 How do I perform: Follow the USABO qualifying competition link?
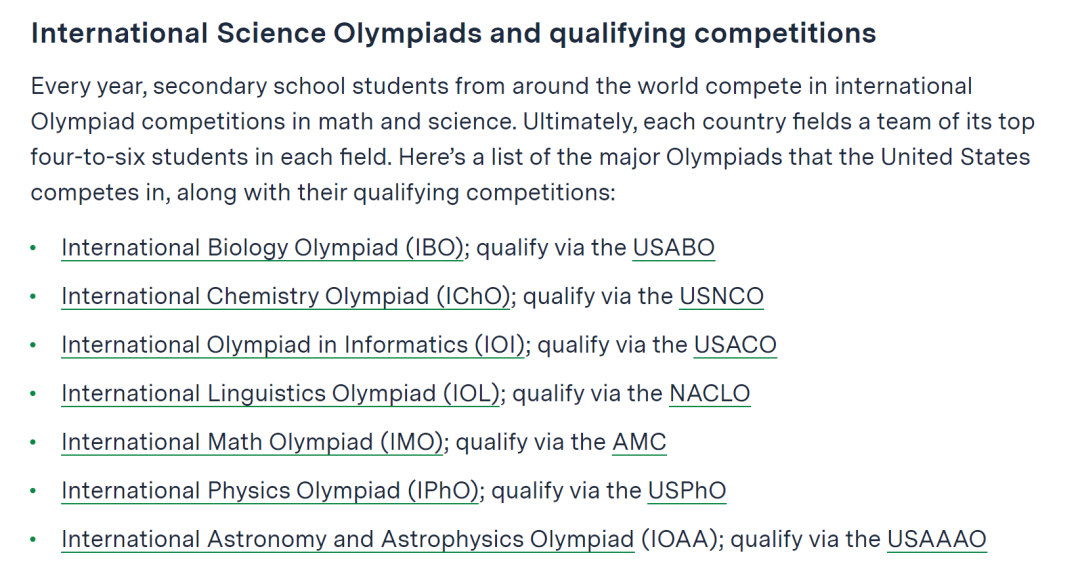673,247
